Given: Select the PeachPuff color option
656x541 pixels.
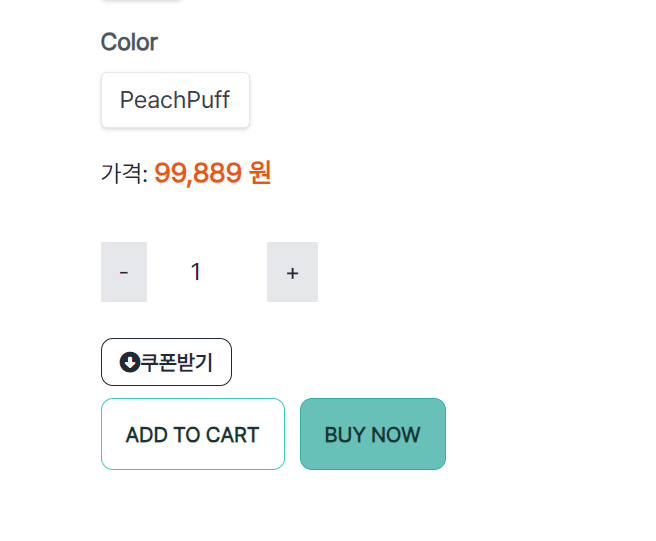Looking at the screenshot, I should 175,100.
